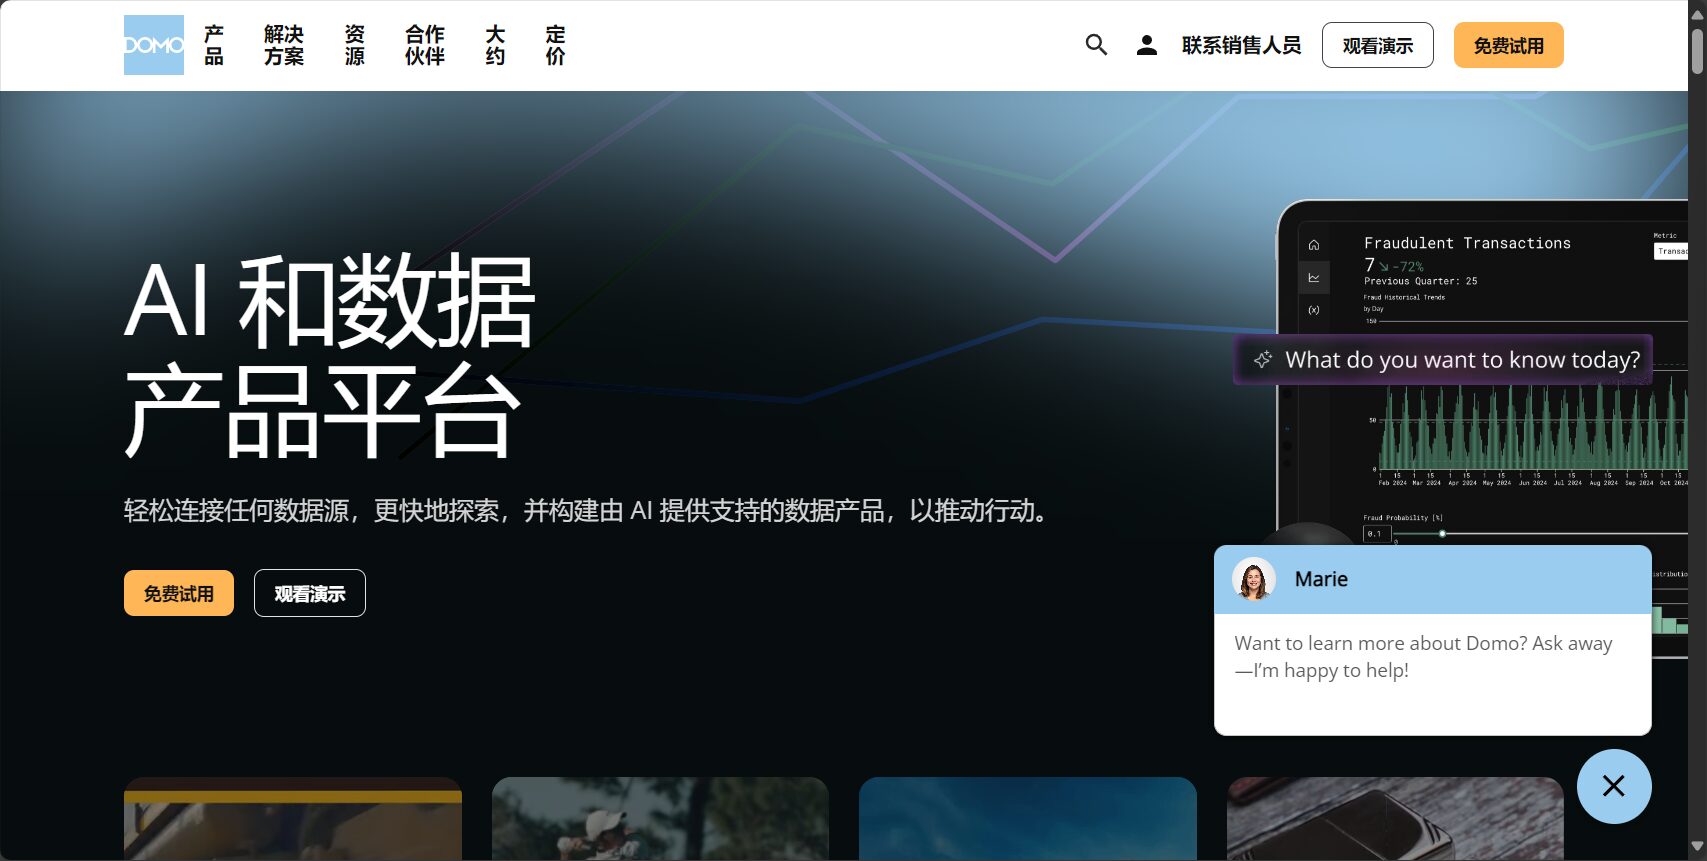Viewport: 1707px width, 861px height.
Task: Click Marie's avatar in the chat popup
Action: (1254, 579)
